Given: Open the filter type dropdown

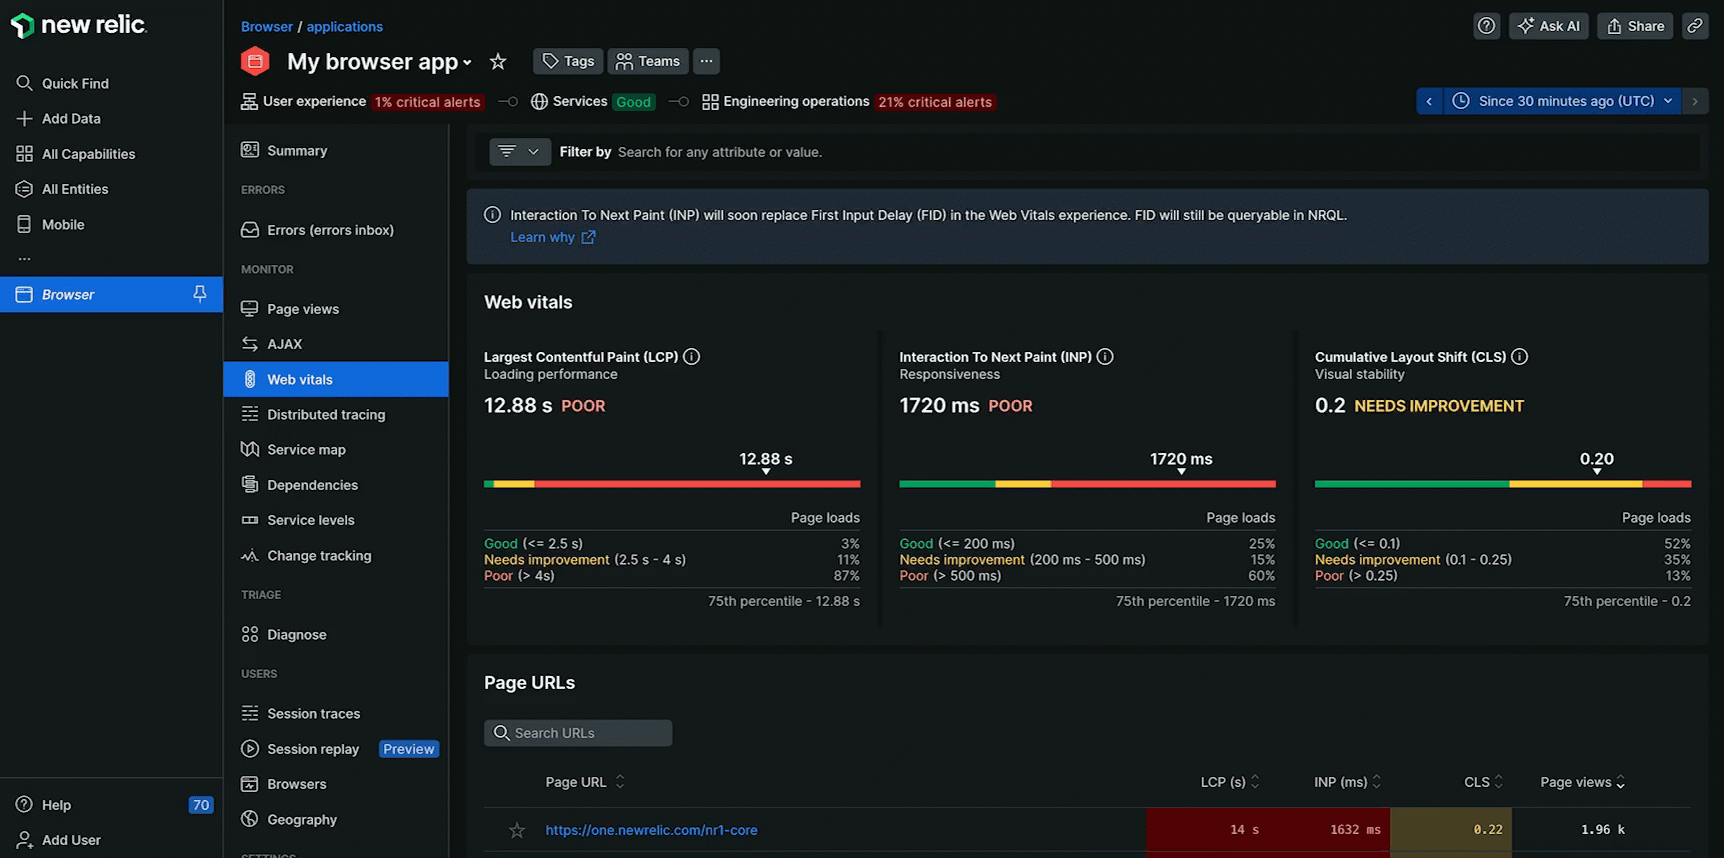Looking at the screenshot, I should point(519,152).
